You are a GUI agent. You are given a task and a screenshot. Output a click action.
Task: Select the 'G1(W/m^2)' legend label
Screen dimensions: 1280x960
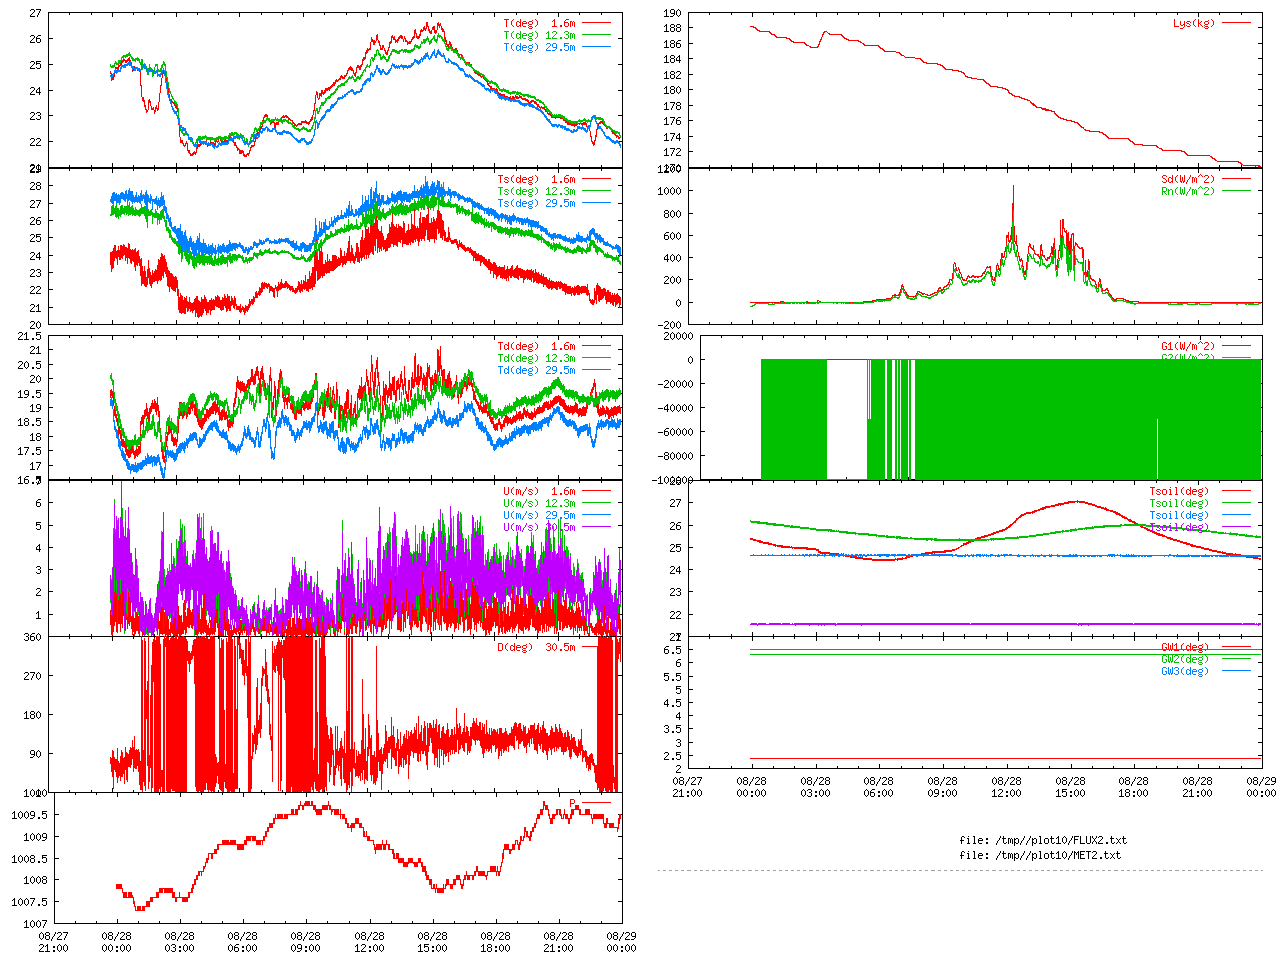1188,347
